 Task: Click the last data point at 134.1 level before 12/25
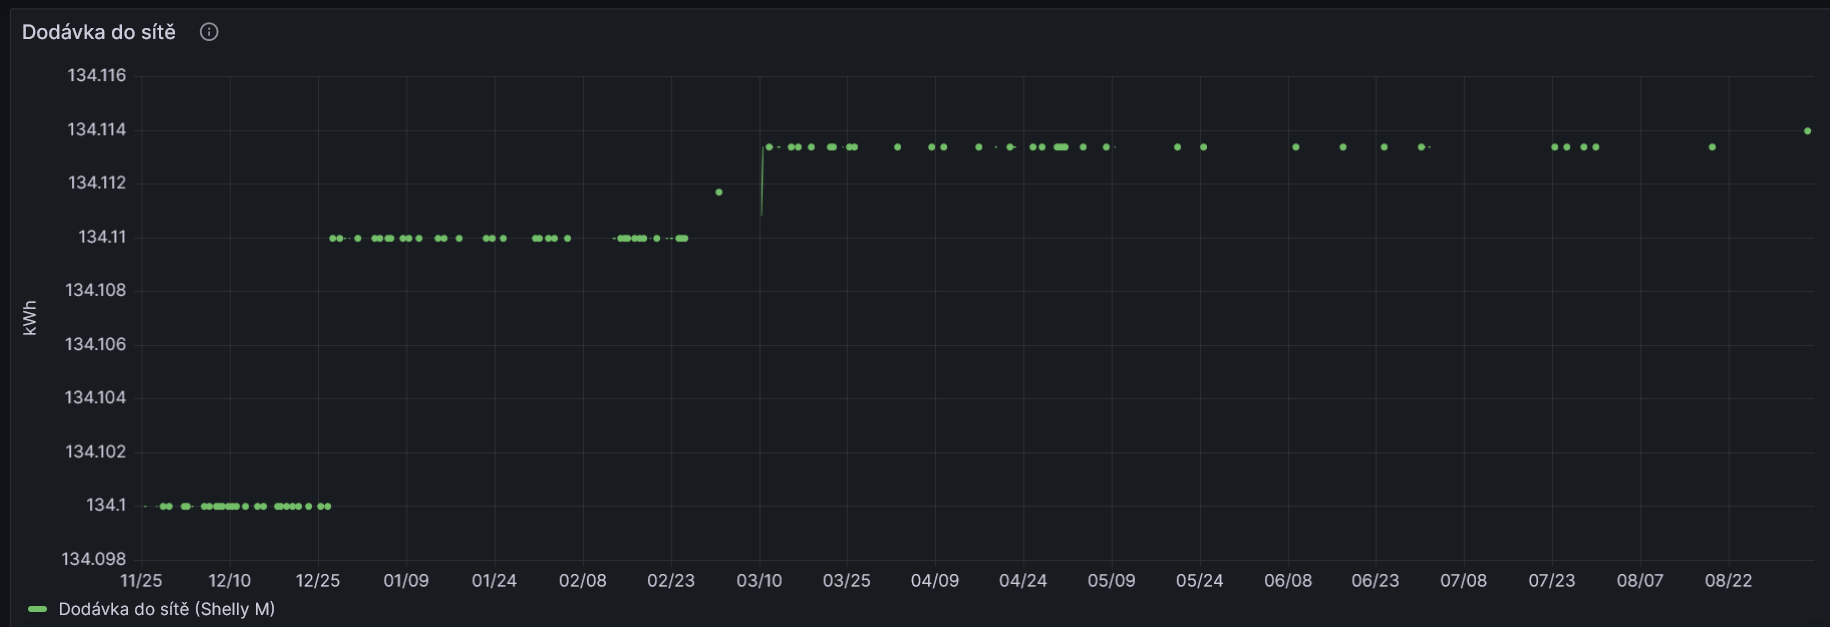coord(327,506)
